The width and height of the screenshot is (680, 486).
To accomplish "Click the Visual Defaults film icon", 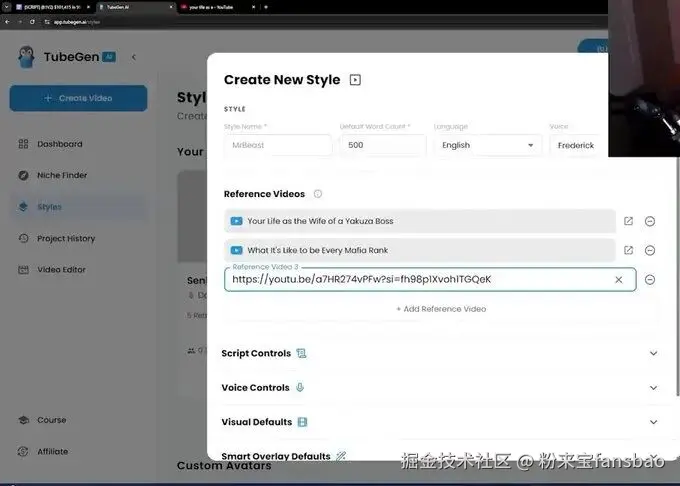I will (x=302, y=422).
